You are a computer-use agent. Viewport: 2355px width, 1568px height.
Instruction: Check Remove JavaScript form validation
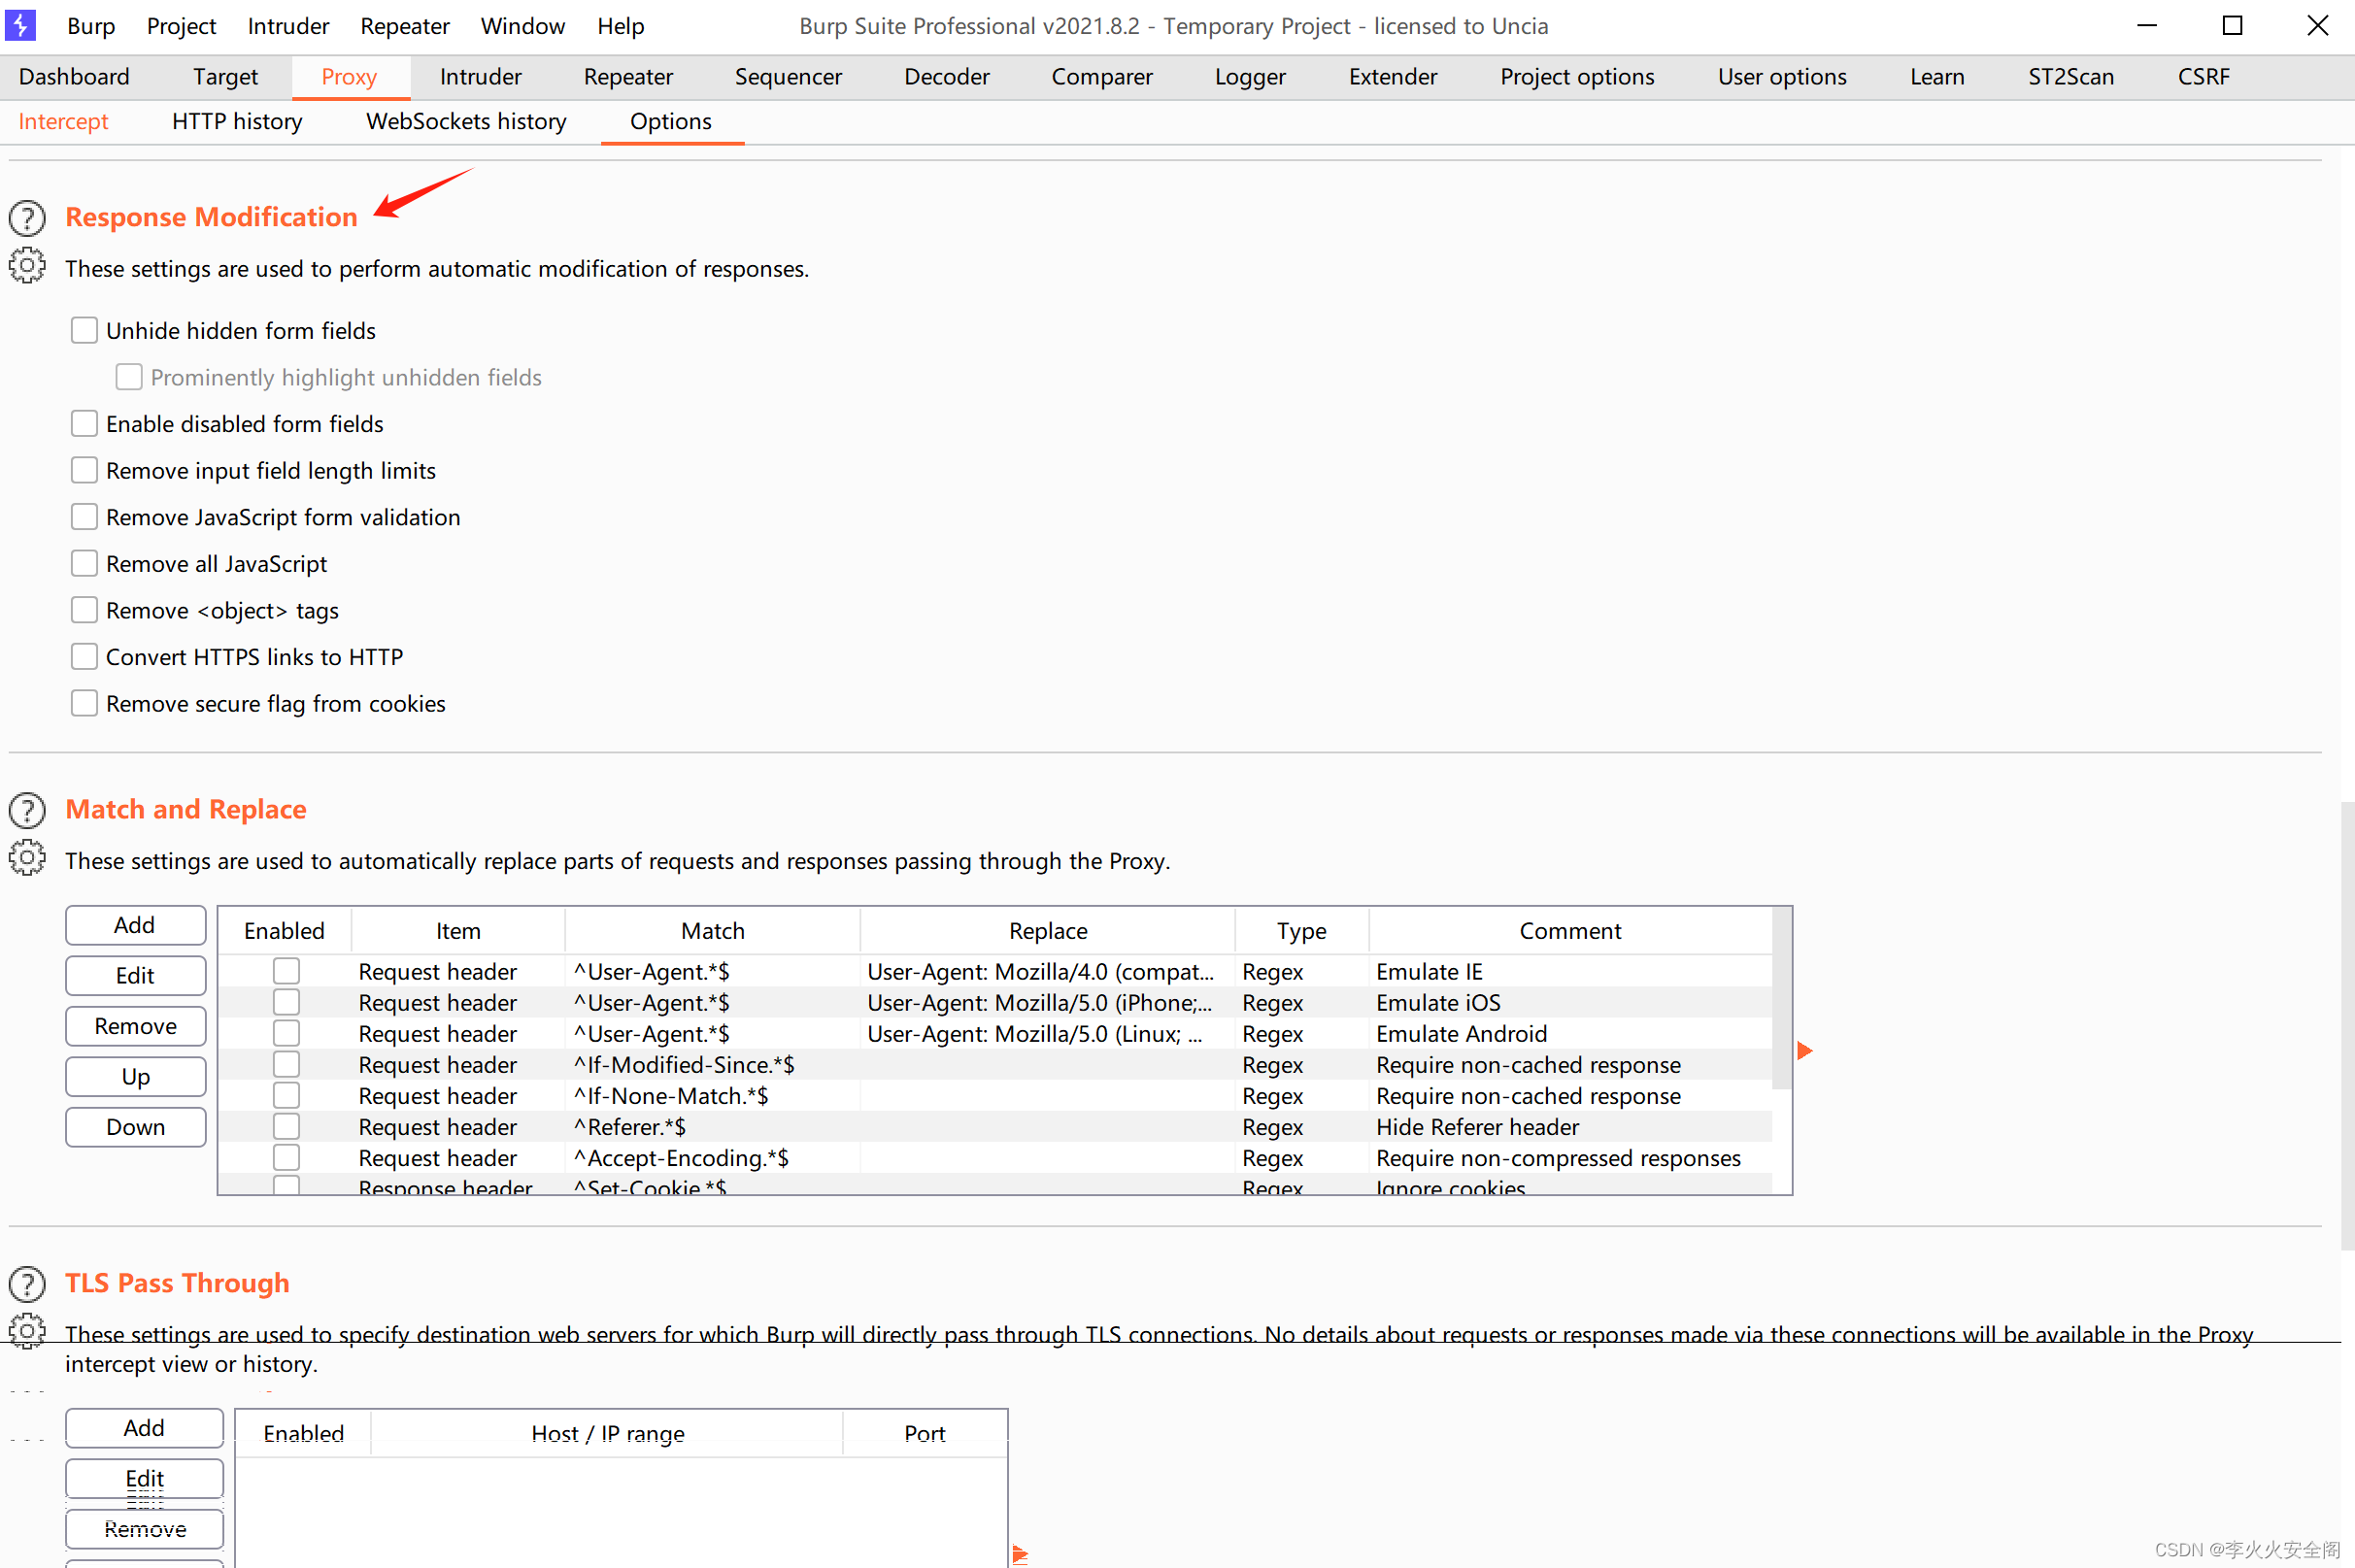pos(84,517)
